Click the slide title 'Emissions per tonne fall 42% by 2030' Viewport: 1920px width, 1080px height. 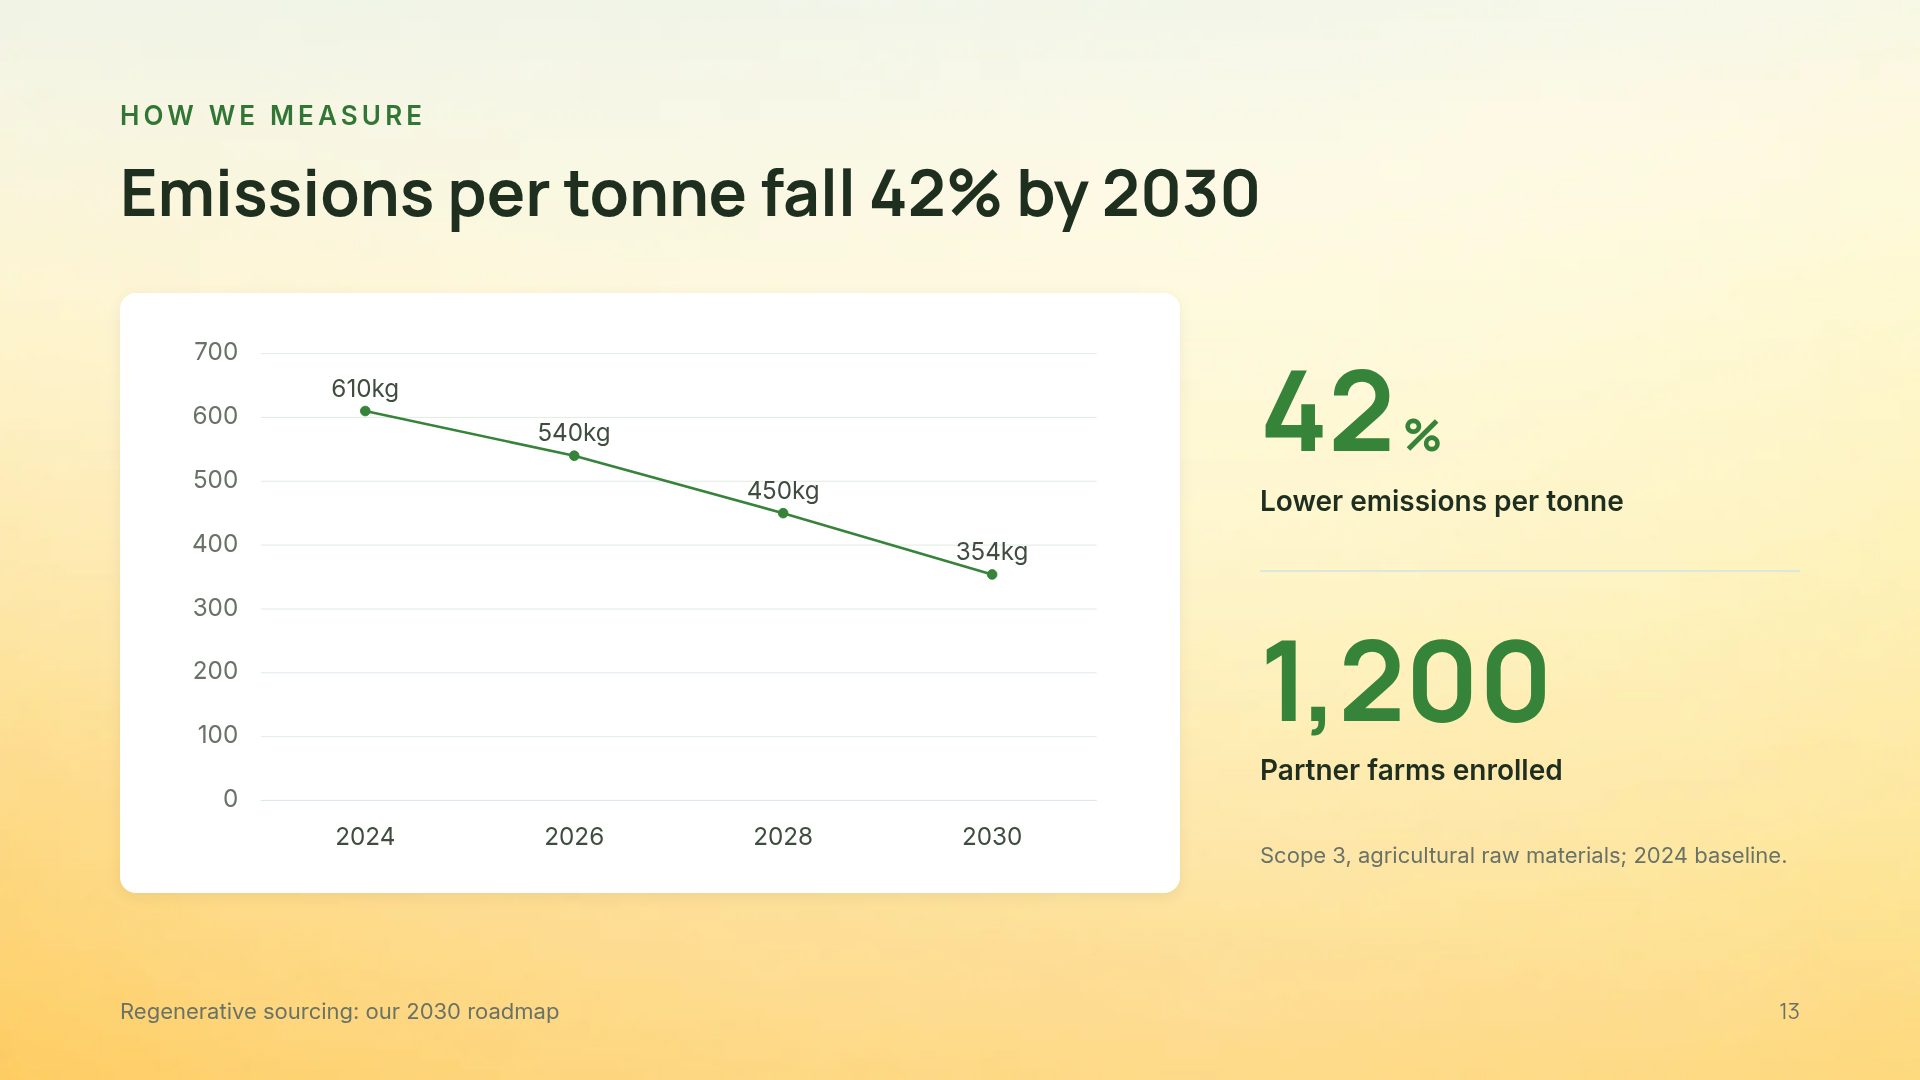(689, 194)
